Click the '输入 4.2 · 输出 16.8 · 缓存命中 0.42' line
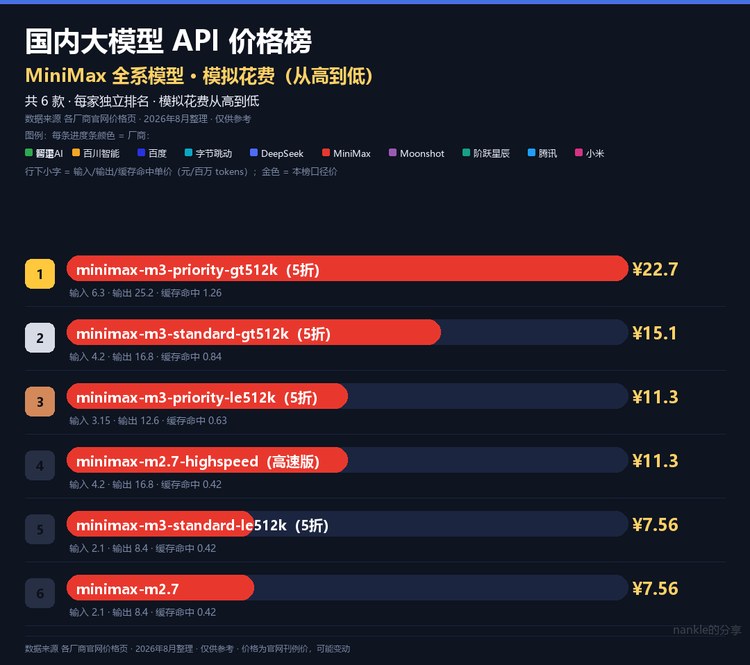The height and width of the screenshot is (665, 750). coord(145,485)
